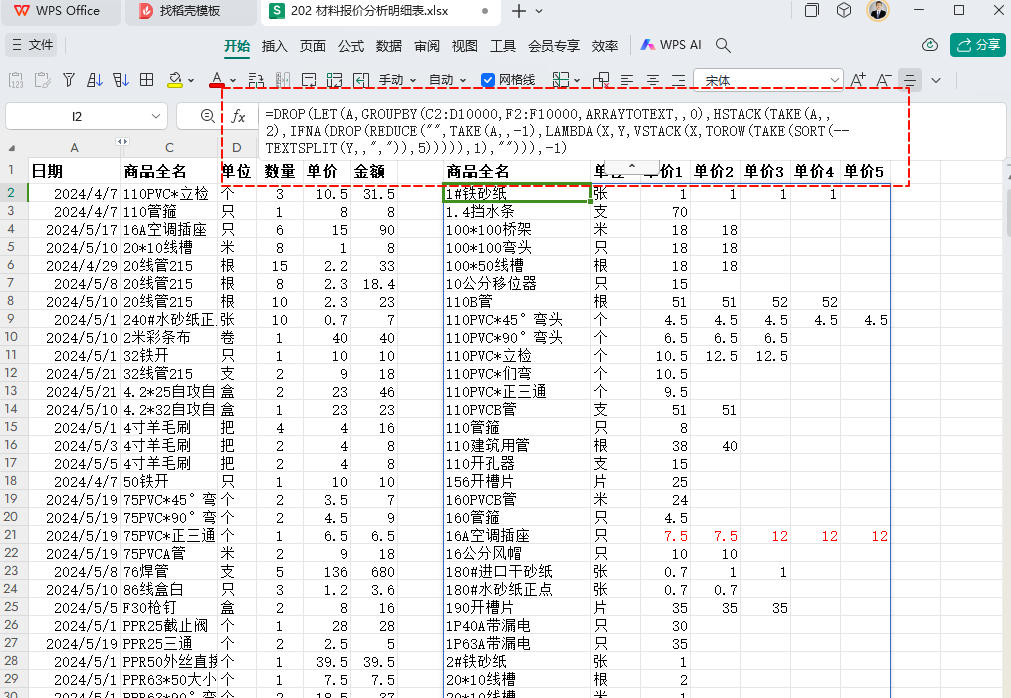Click the green table convert icon

335,80
